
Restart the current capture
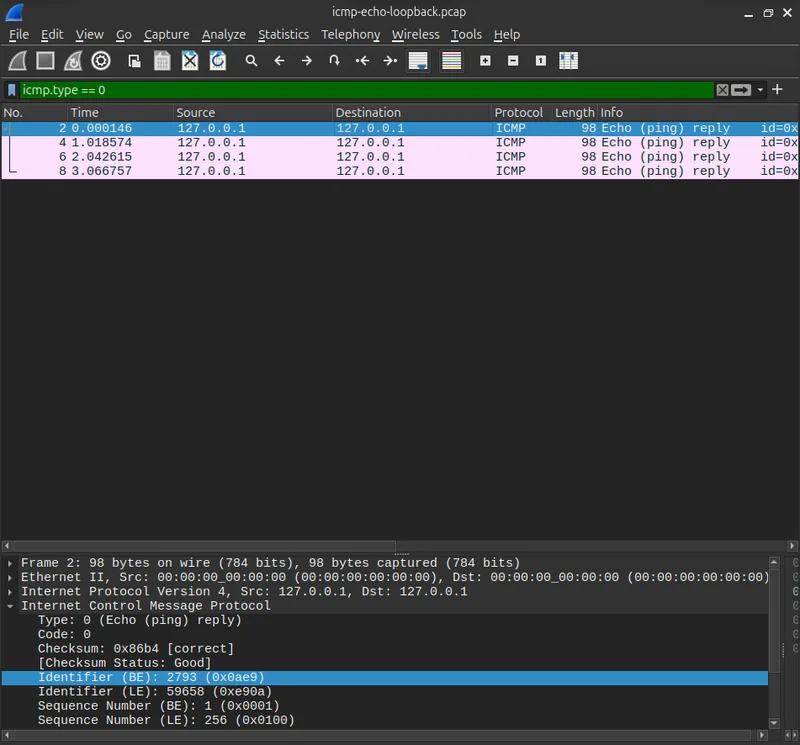(x=73, y=61)
